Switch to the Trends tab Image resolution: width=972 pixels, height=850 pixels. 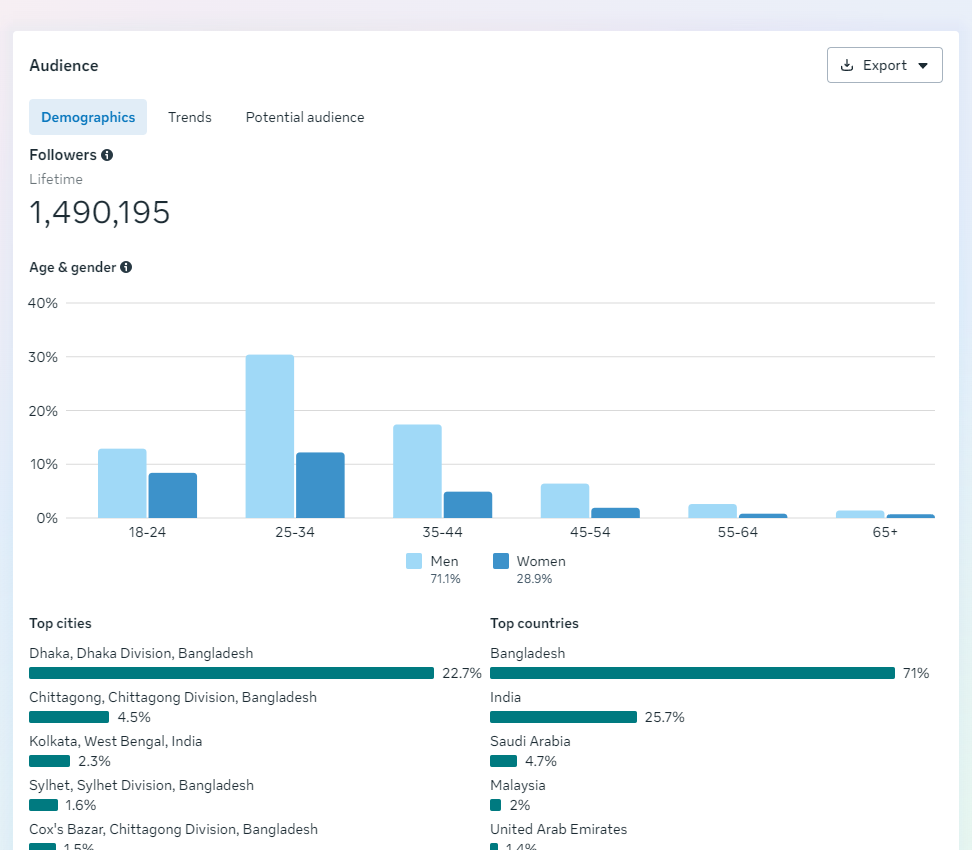[x=190, y=117]
